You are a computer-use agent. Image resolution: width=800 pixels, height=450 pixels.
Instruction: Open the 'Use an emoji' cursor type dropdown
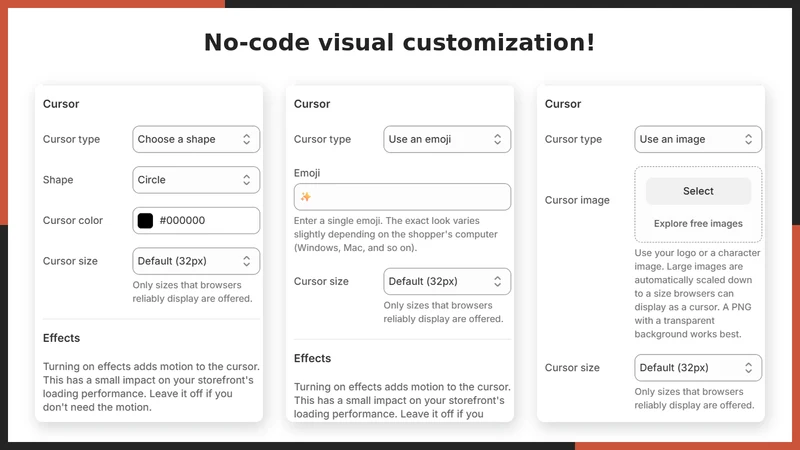(447, 139)
